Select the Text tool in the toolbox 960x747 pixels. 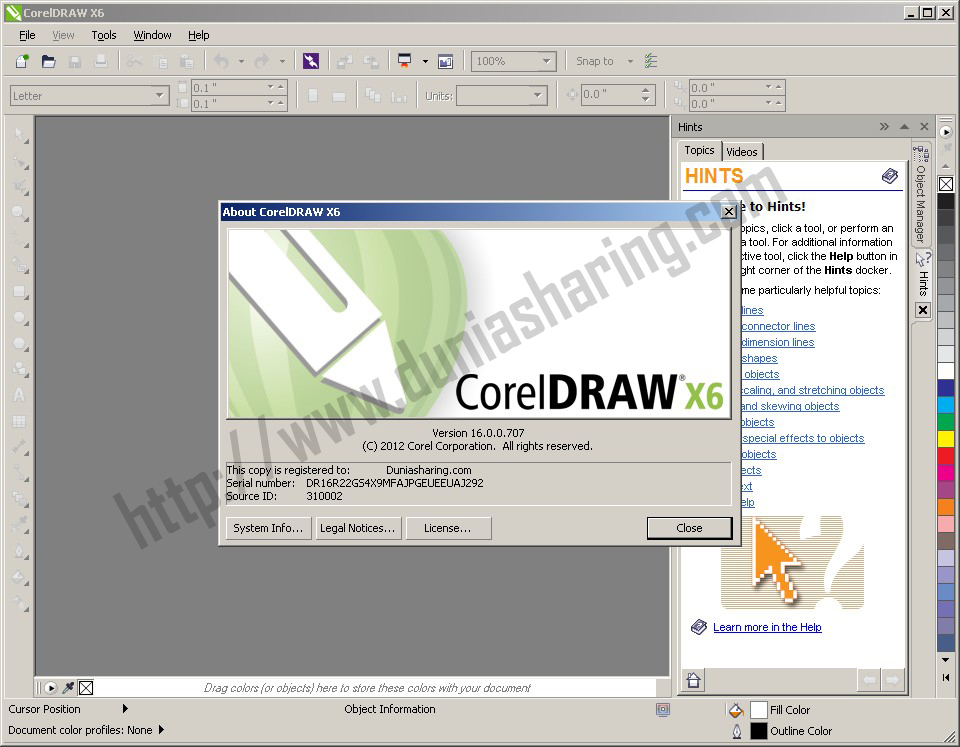(20, 395)
